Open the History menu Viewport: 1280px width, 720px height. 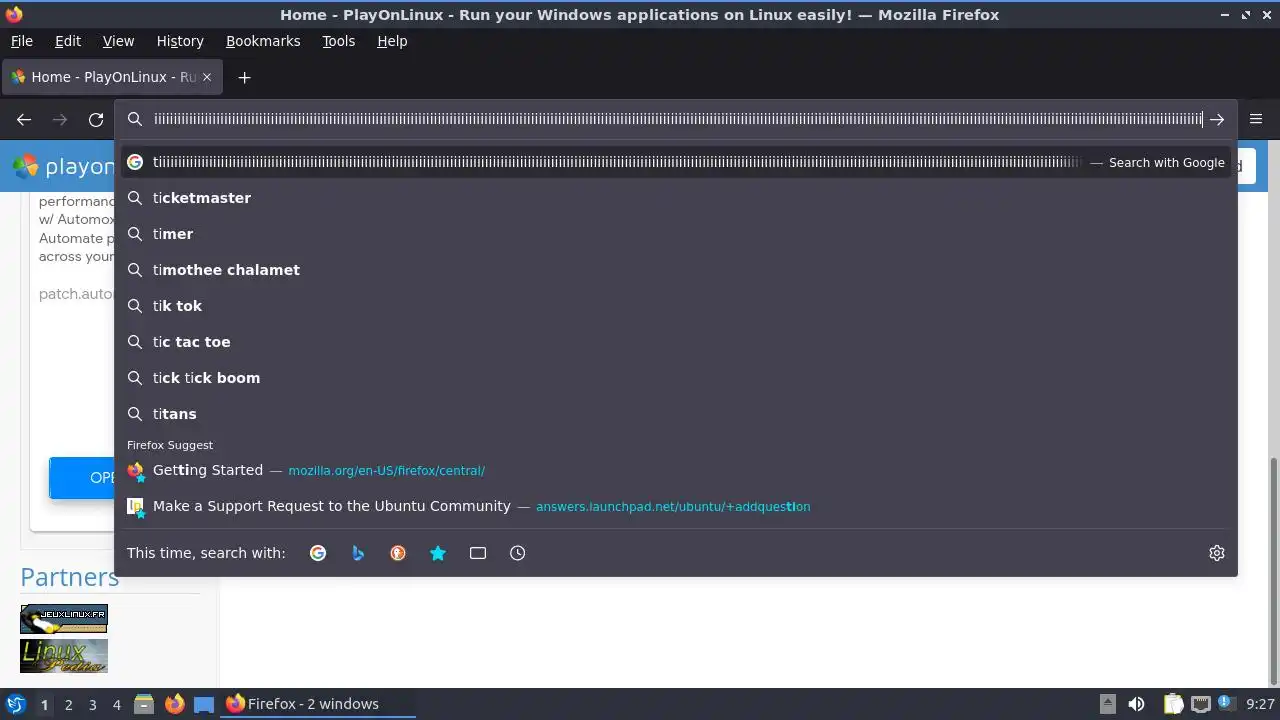tap(180, 41)
